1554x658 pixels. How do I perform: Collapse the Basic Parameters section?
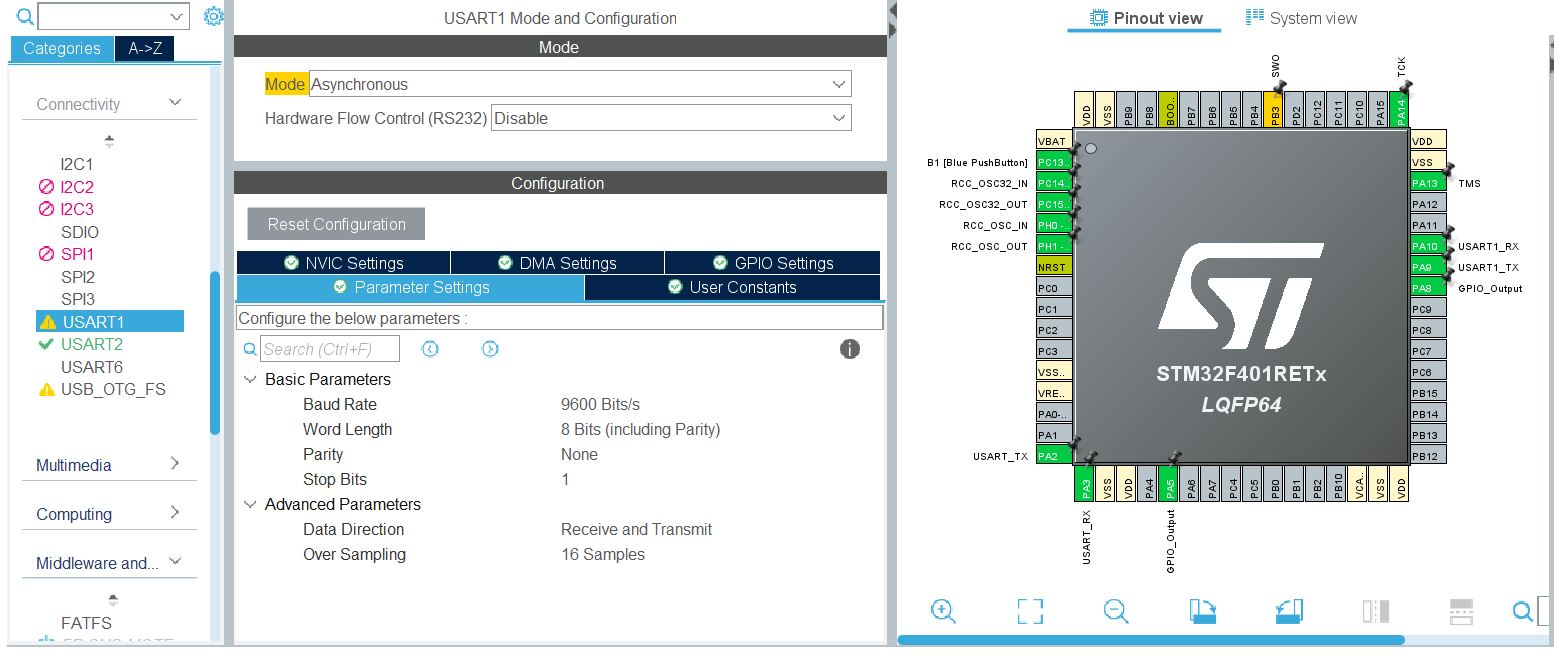pyautogui.click(x=250, y=379)
